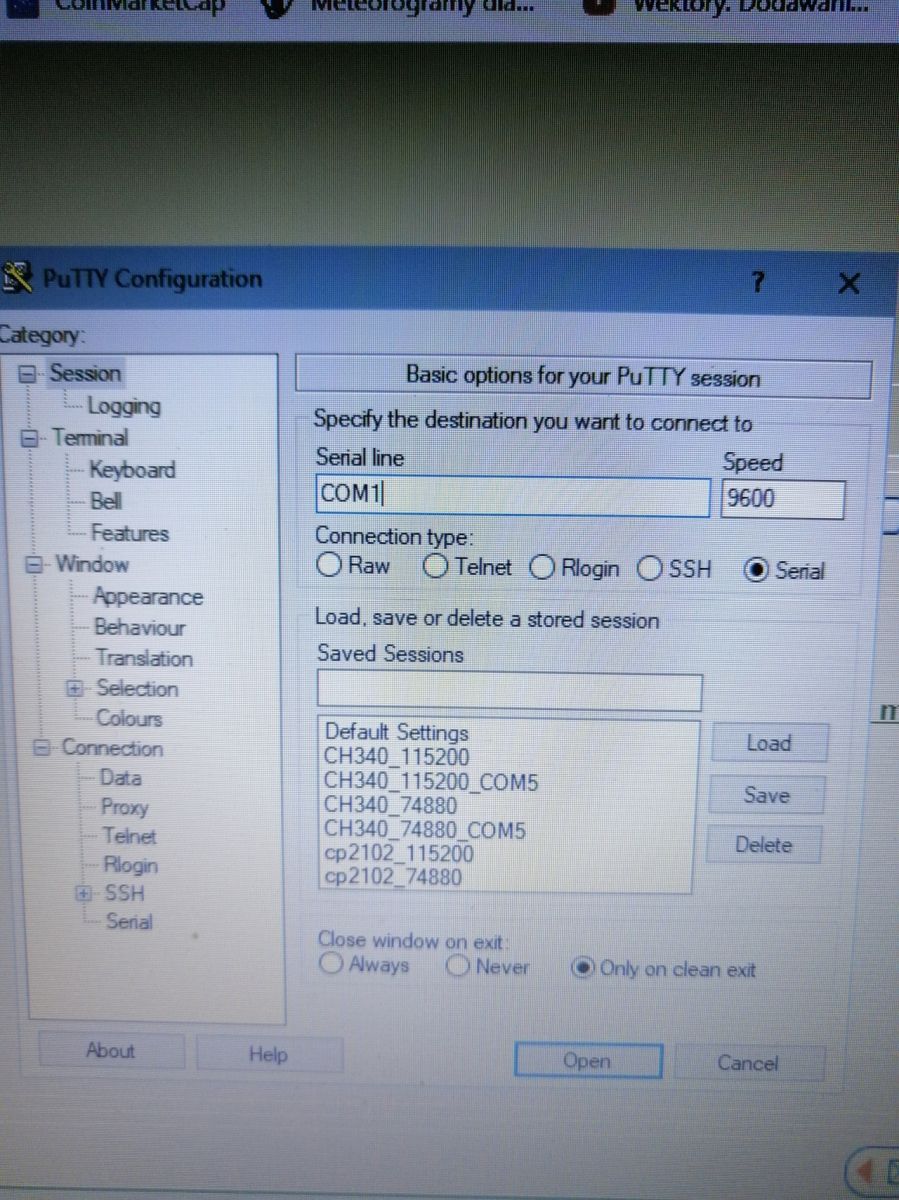Open the Colours category
Image resolution: width=899 pixels, height=1200 pixels.
(129, 718)
